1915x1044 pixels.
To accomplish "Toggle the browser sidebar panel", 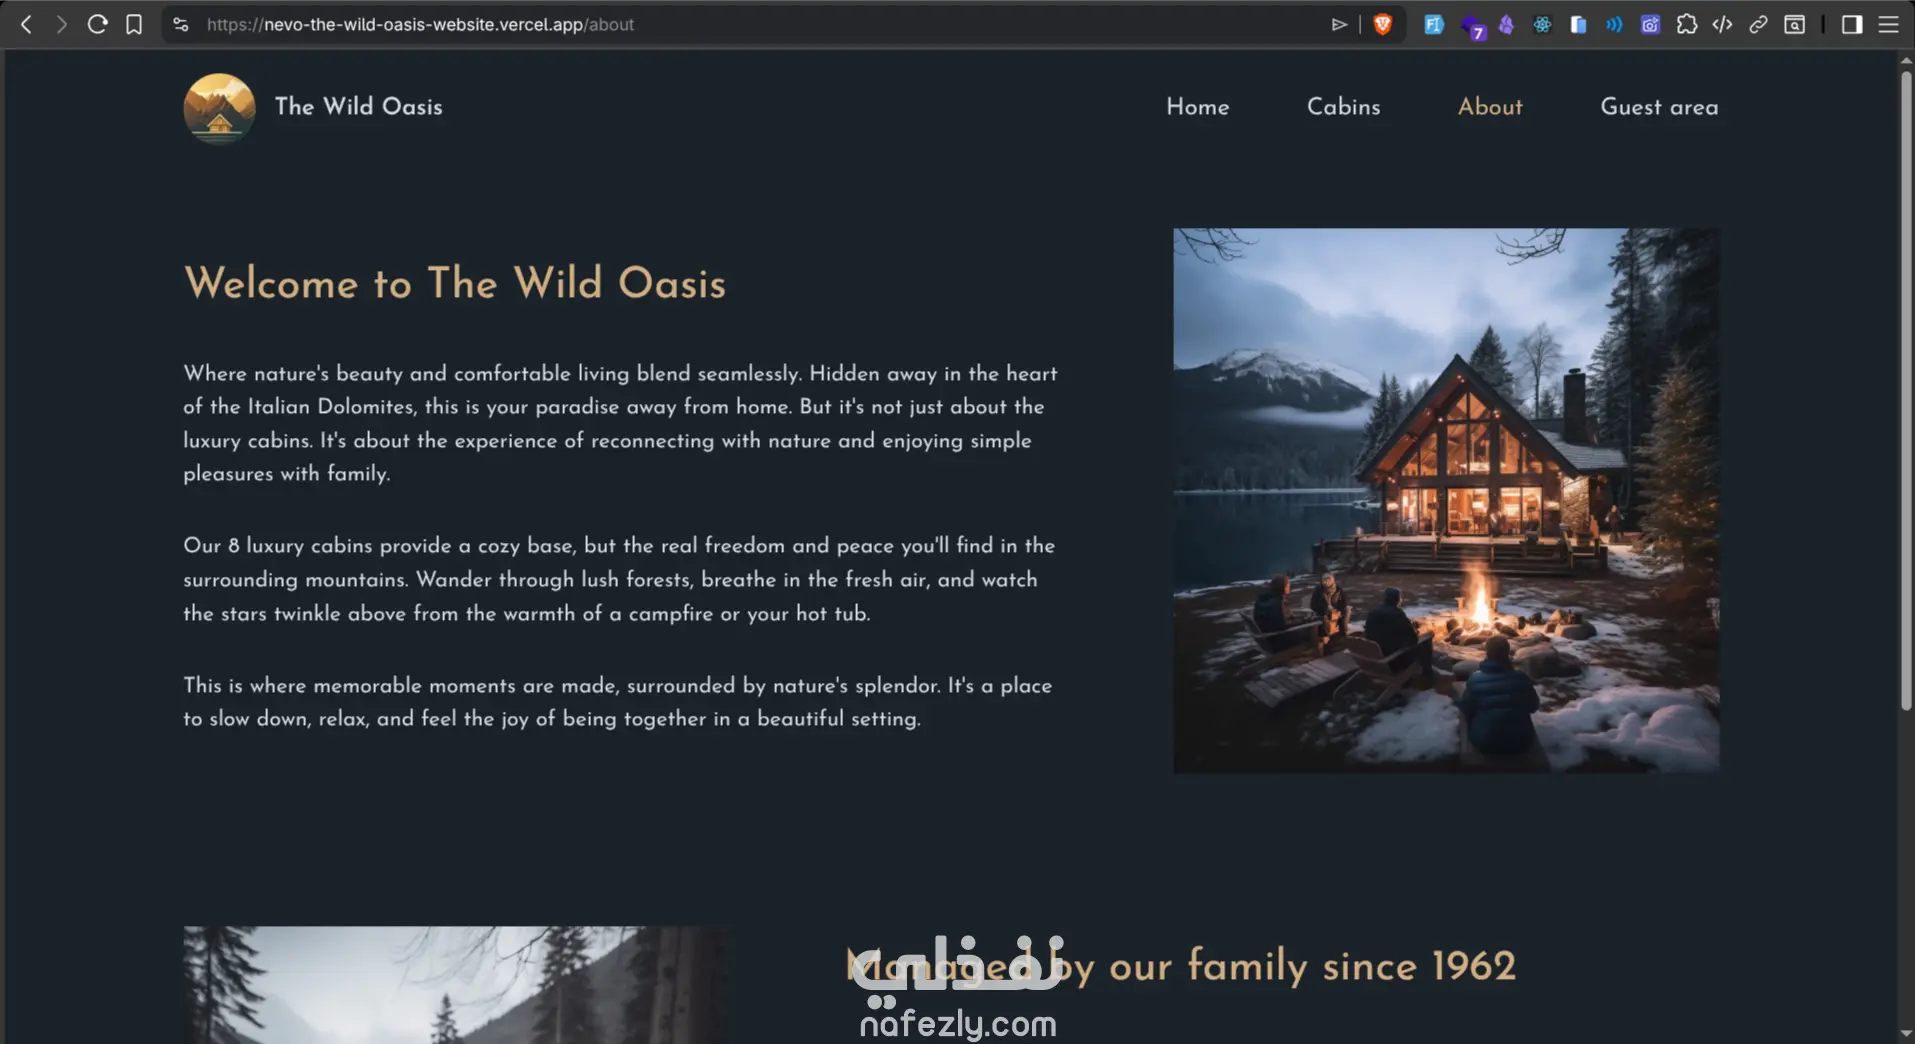I will point(1851,25).
